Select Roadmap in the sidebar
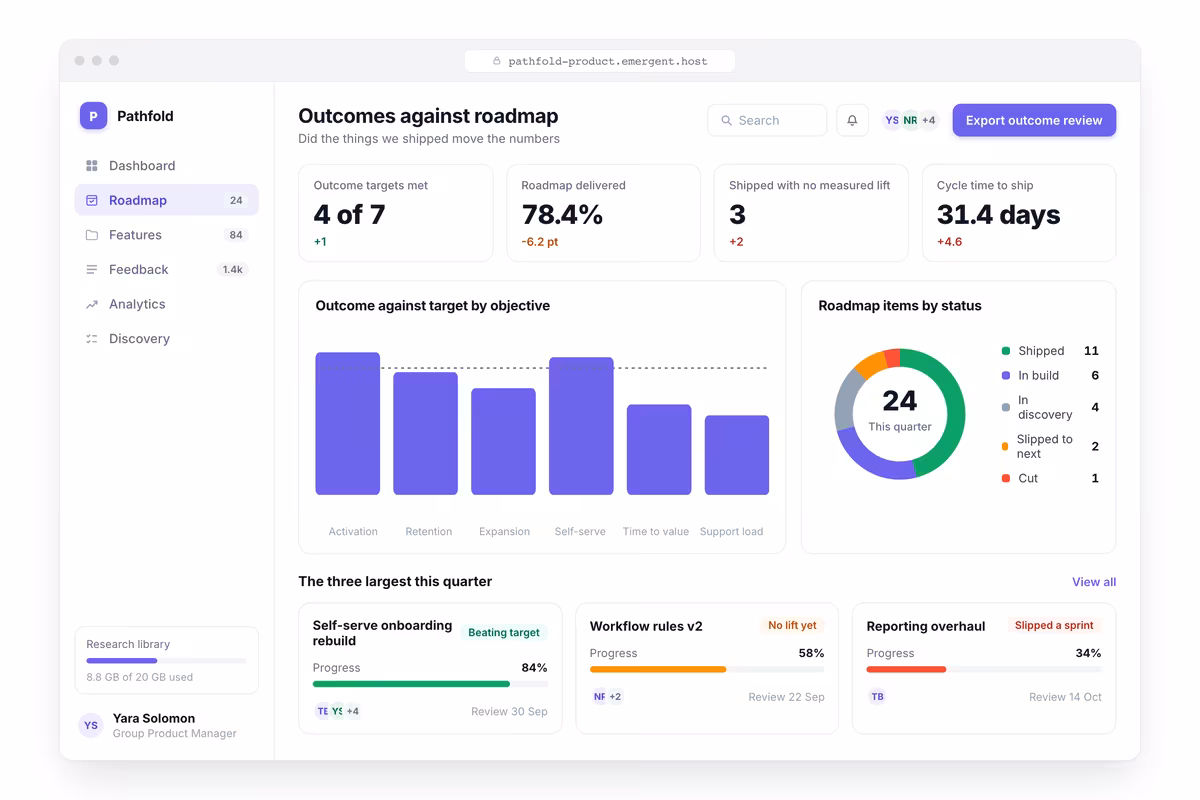The image size is (1200, 800). 167,200
